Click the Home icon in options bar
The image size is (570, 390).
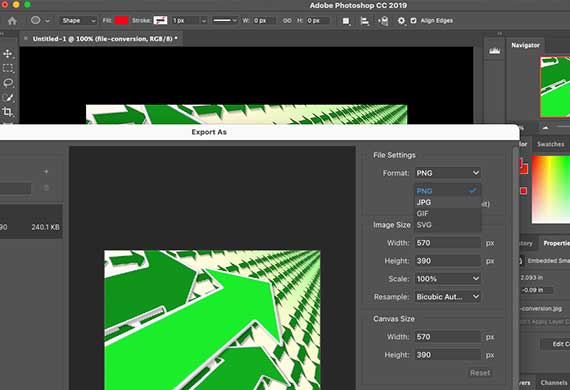click(12, 21)
